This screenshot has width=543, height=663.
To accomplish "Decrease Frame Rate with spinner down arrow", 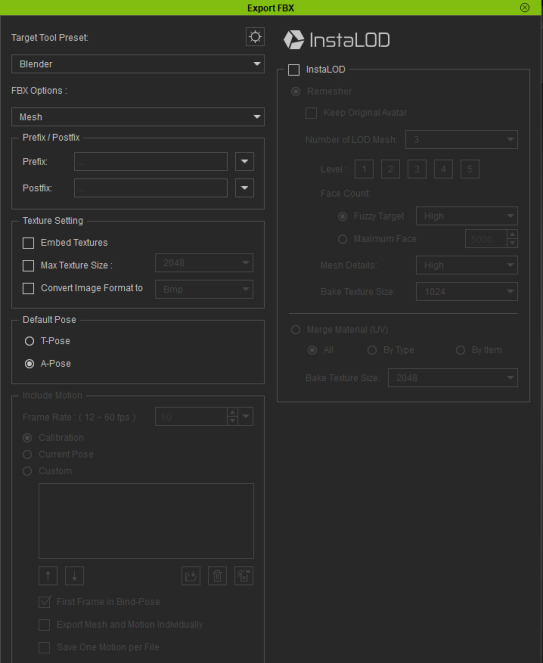I will pos(232,421).
